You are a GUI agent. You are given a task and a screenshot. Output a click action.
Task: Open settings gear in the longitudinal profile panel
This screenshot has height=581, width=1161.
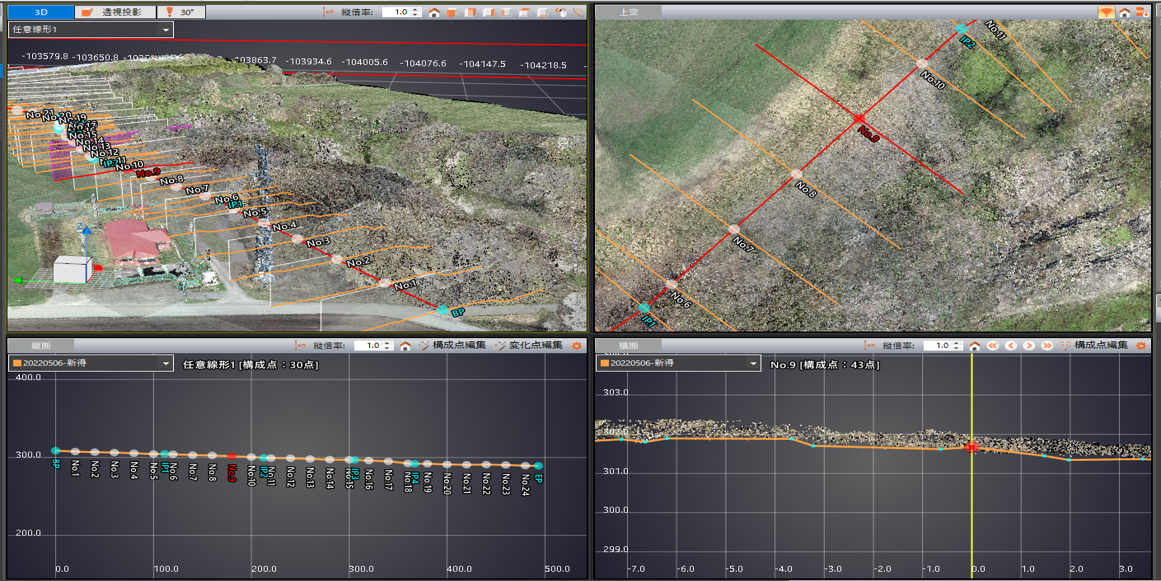(577, 345)
